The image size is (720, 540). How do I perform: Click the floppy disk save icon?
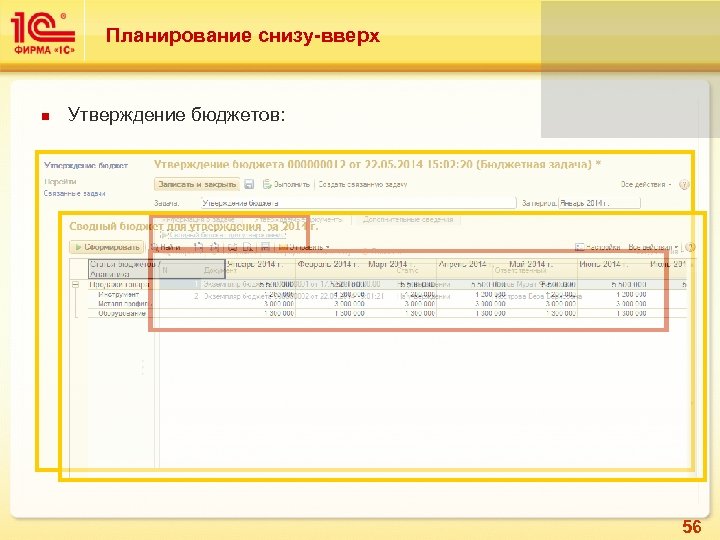point(249,185)
